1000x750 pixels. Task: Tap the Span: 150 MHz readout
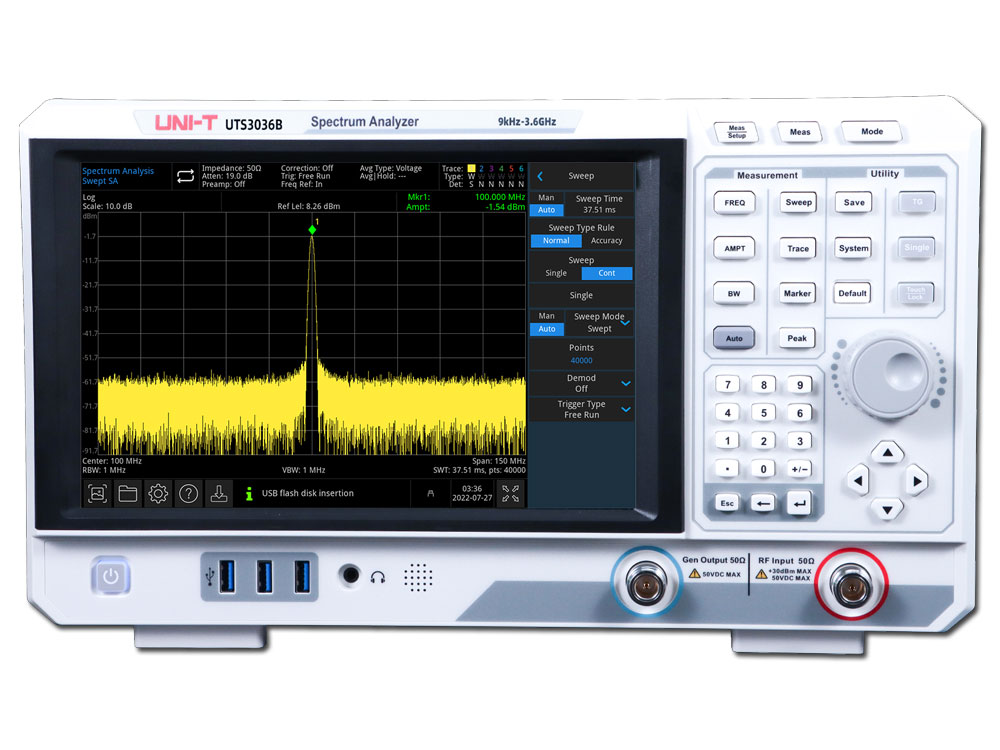click(x=499, y=460)
